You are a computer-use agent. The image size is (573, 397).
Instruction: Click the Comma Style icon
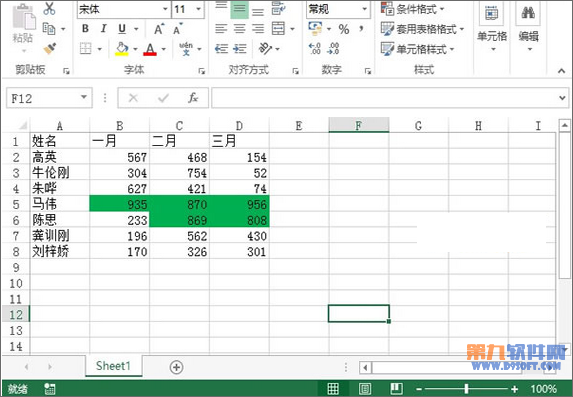[x=361, y=29]
